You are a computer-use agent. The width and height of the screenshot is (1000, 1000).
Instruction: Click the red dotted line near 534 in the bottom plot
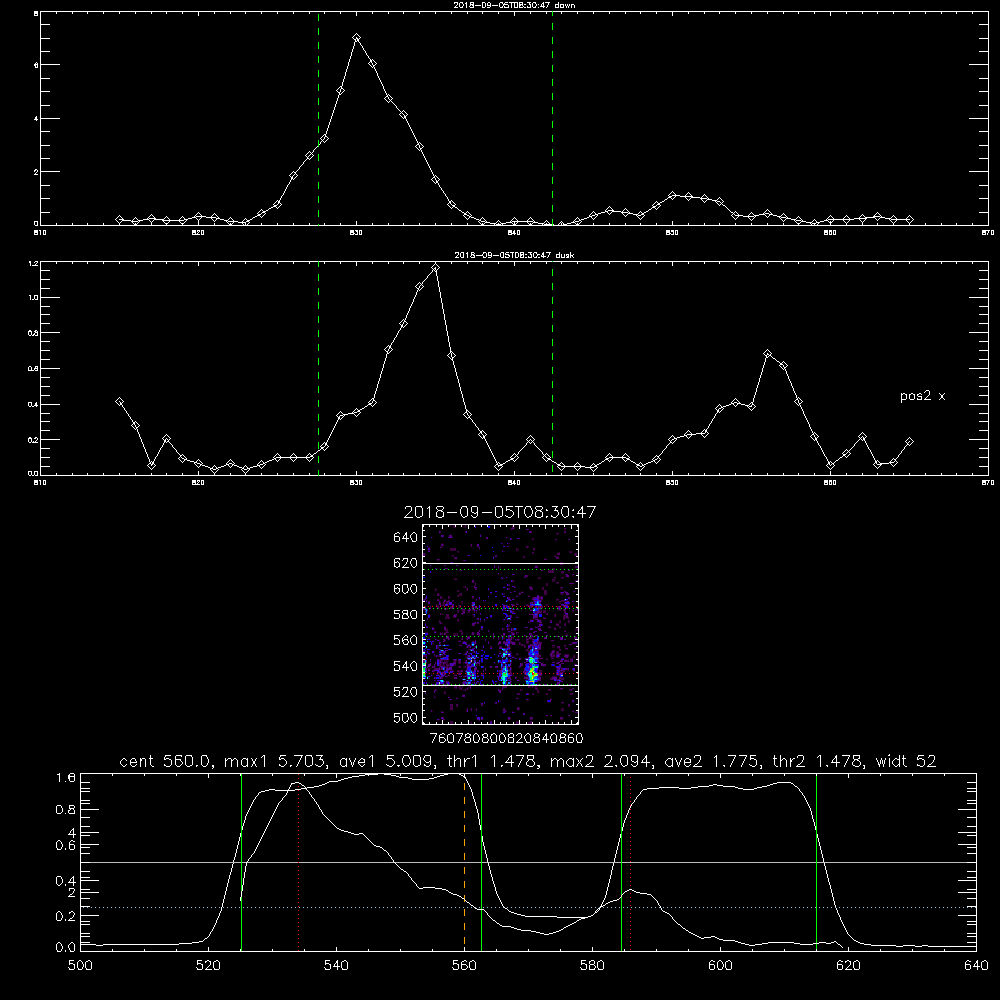tap(298, 861)
